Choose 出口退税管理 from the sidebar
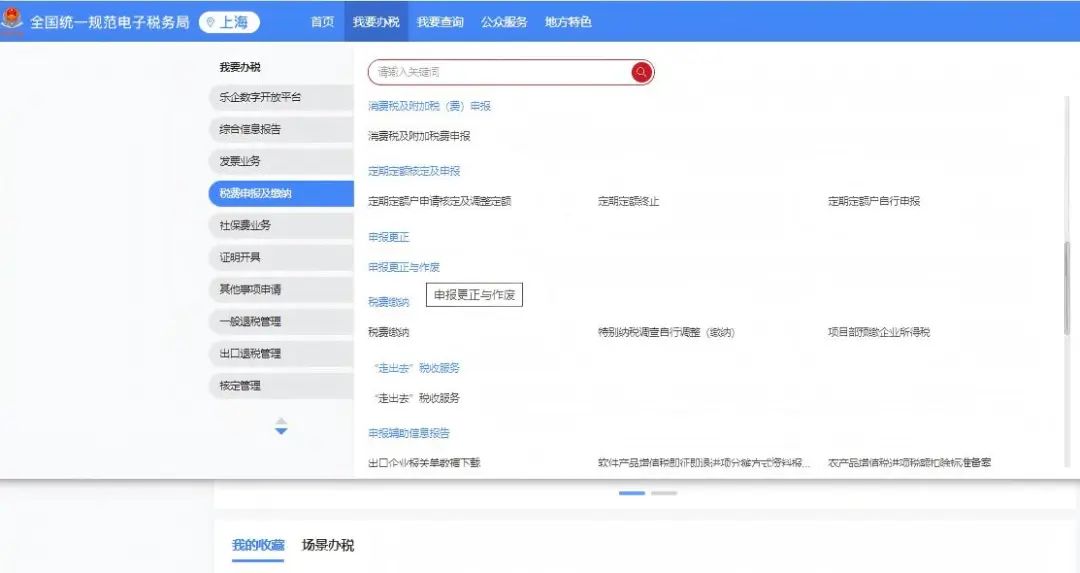 250,353
